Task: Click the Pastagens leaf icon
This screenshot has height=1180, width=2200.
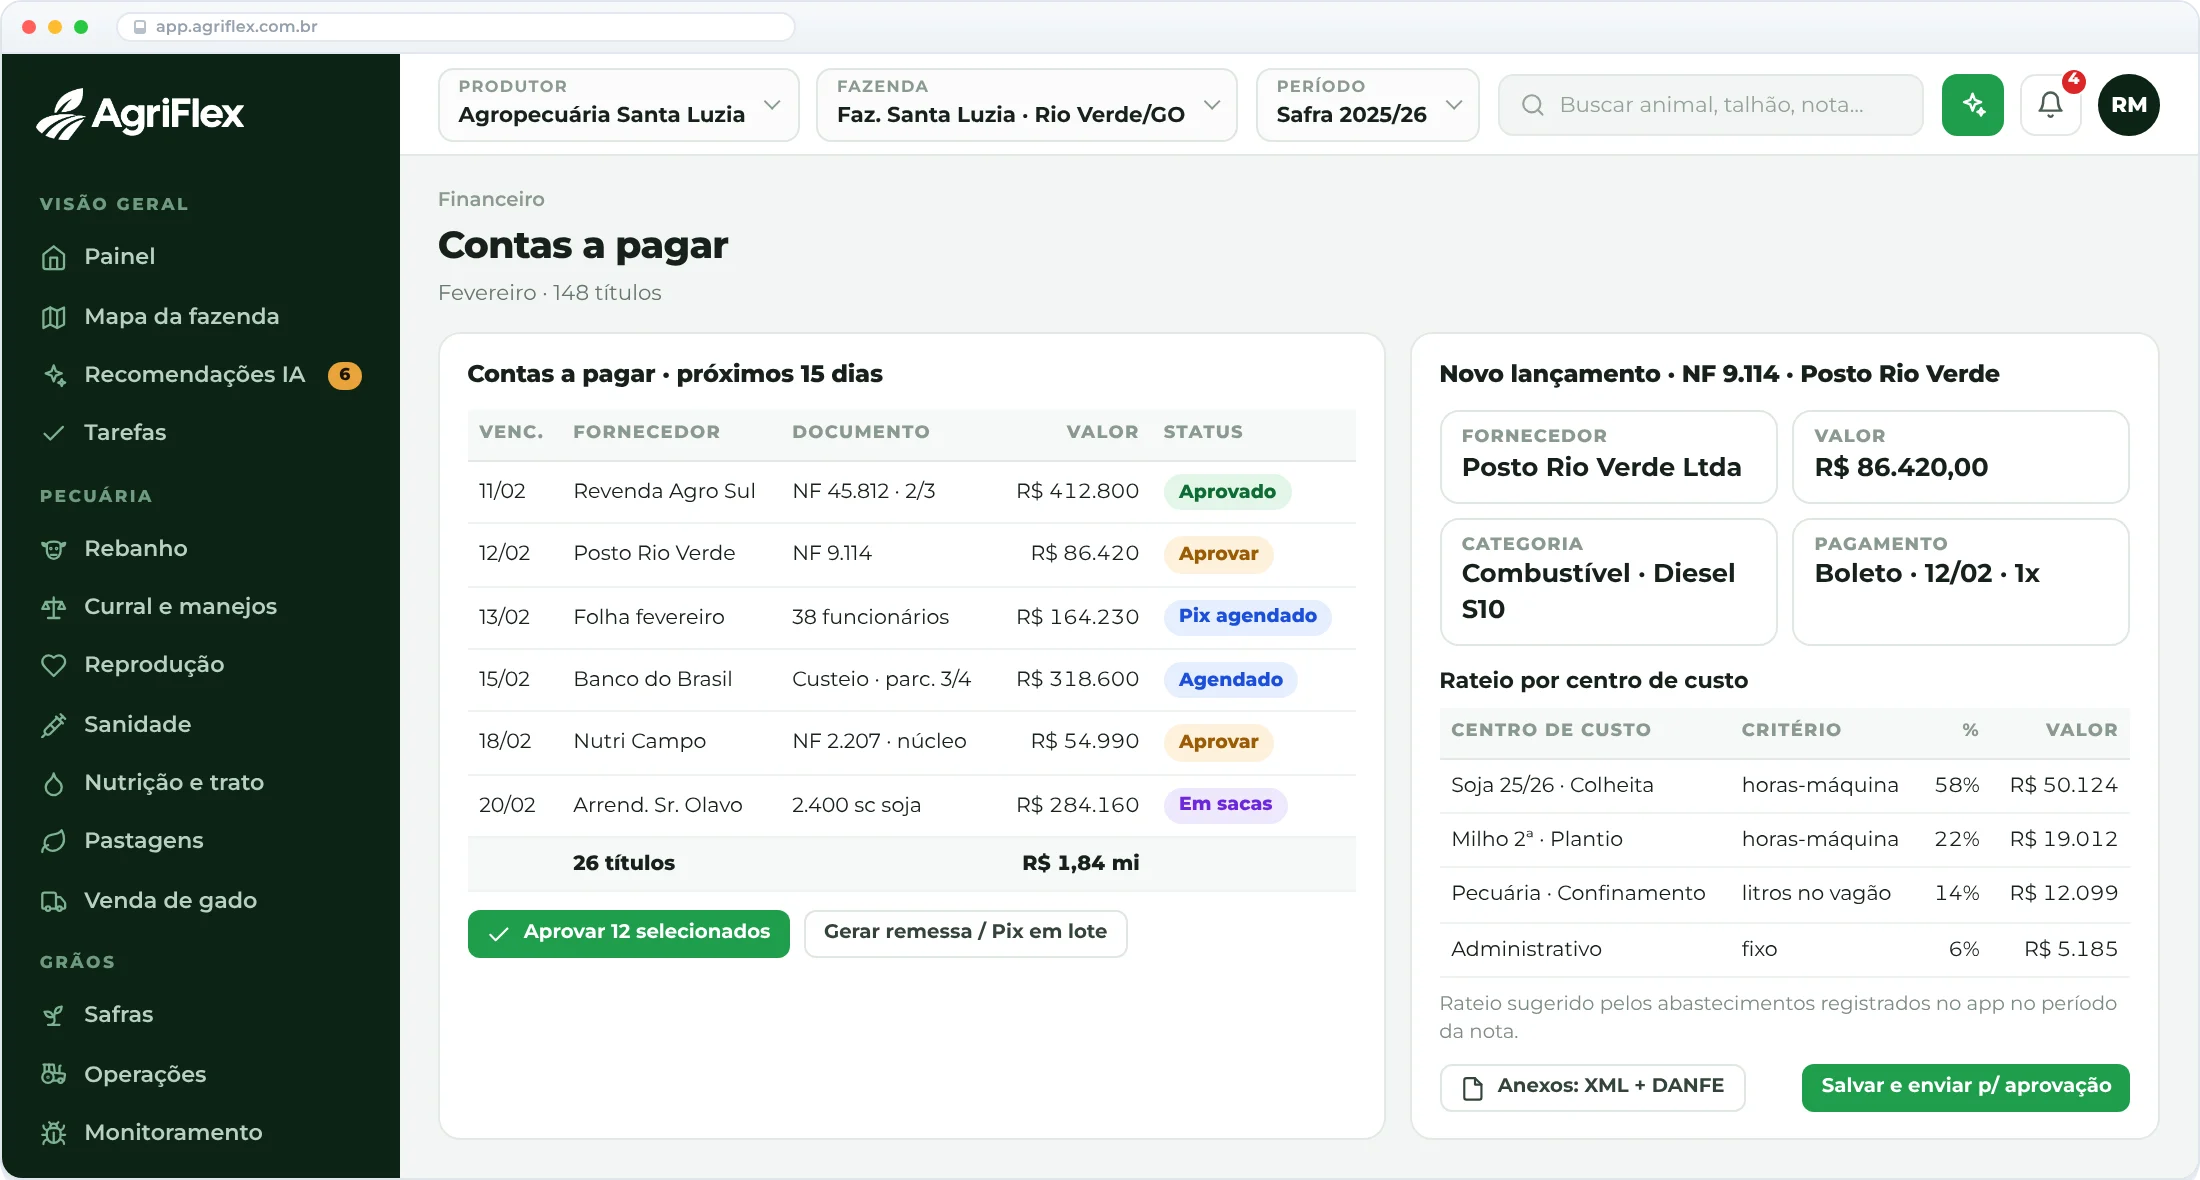Action: click(x=54, y=841)
